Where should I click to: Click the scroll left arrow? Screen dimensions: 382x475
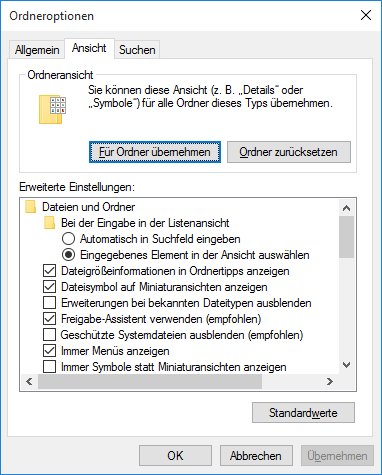[x=29, y=381]
